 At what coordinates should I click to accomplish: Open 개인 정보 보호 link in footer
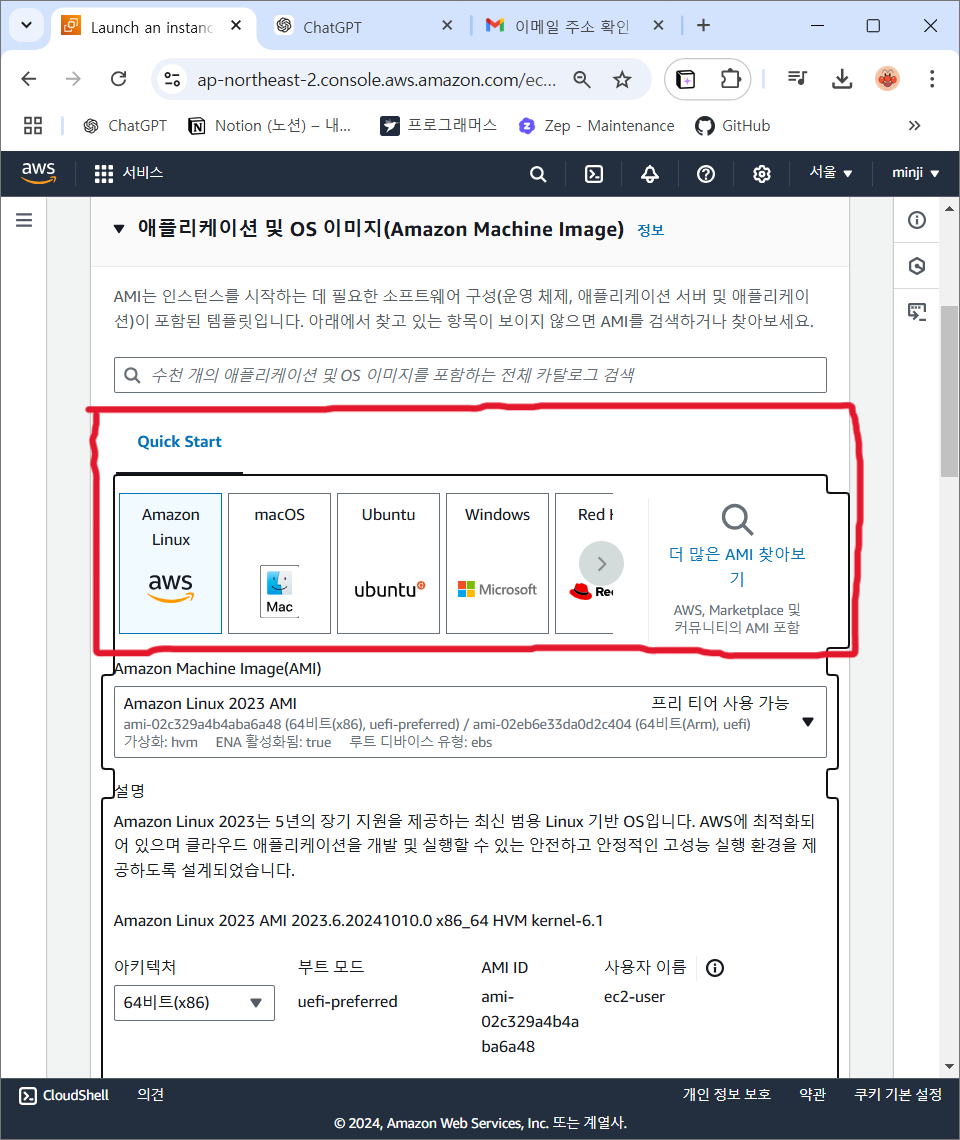pyautogui.click(x=727, y=1095)
